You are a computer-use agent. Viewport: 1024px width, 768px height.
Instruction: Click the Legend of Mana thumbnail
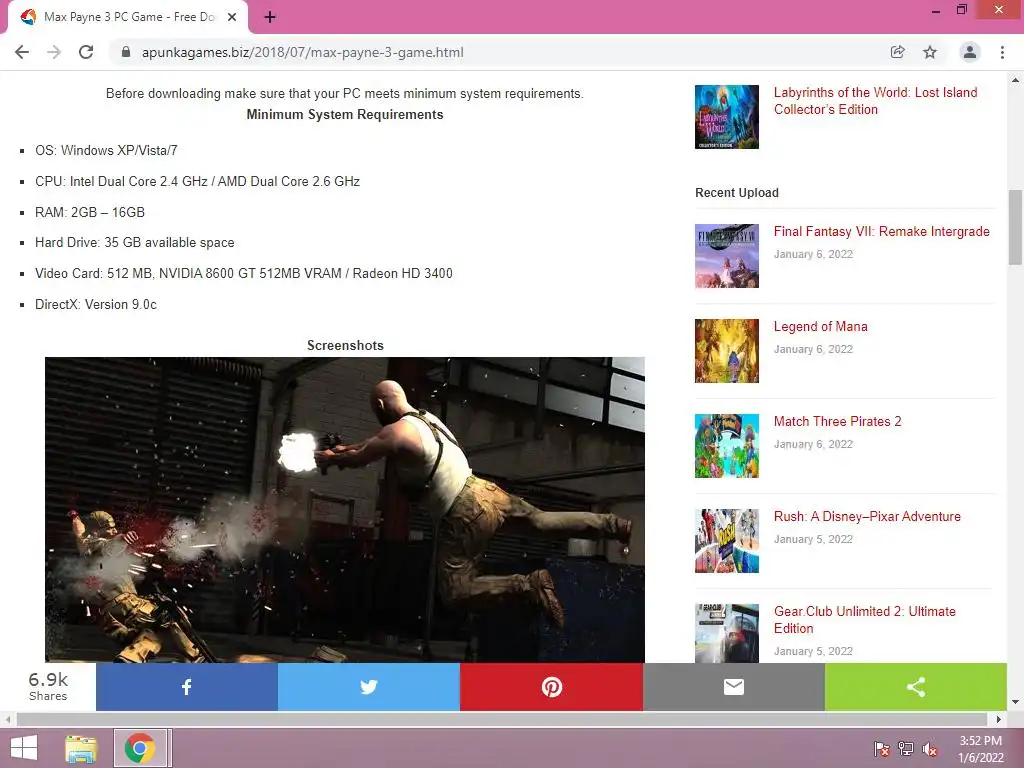coord(727,351)
